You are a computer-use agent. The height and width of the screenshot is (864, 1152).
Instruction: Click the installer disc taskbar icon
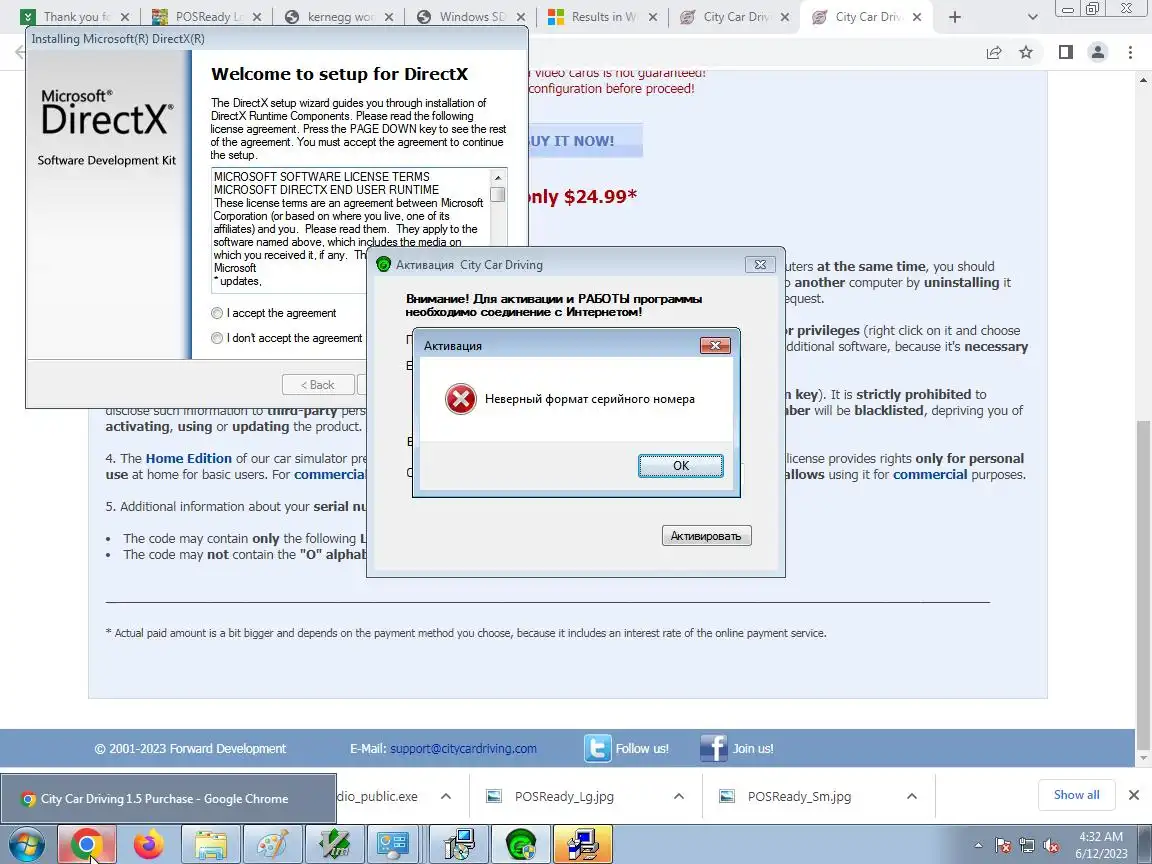(x=459, y=845)
